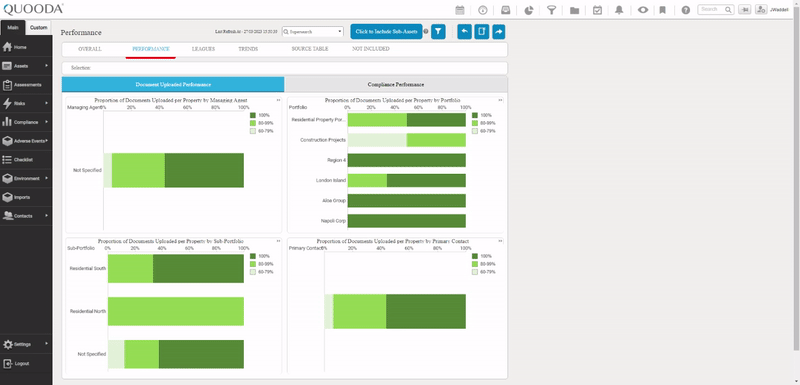Screen dimensions: 800x385
Task: Open the folder icon in top toolbar
Action: coord(574,10)
